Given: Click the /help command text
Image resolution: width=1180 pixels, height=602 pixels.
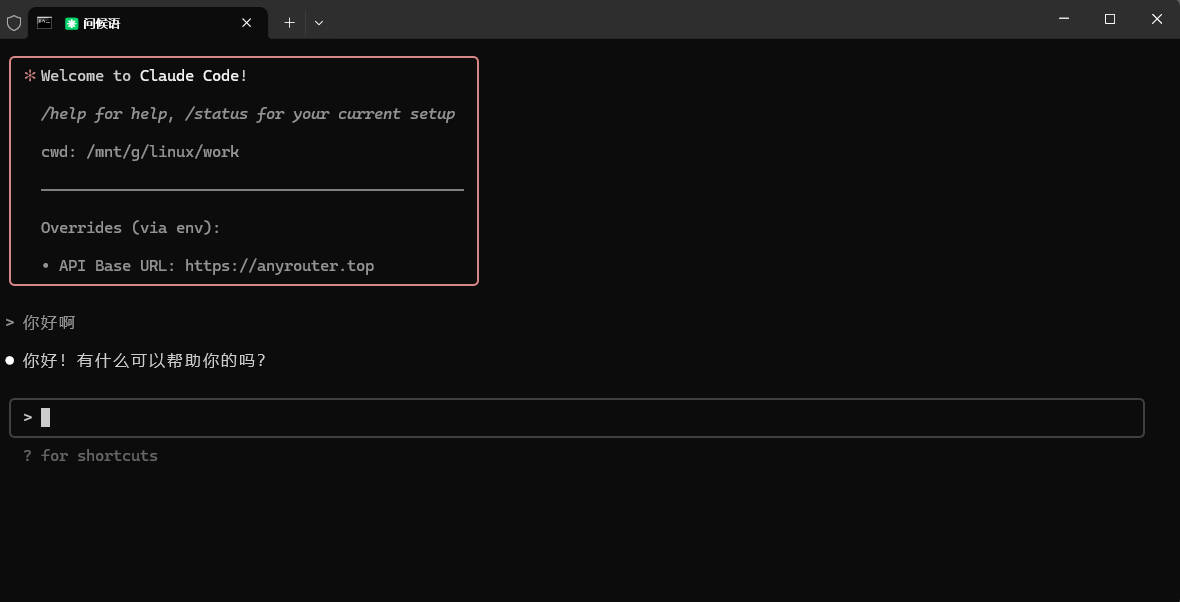Looking at the screenshot, I should click(x=62, y=113).
